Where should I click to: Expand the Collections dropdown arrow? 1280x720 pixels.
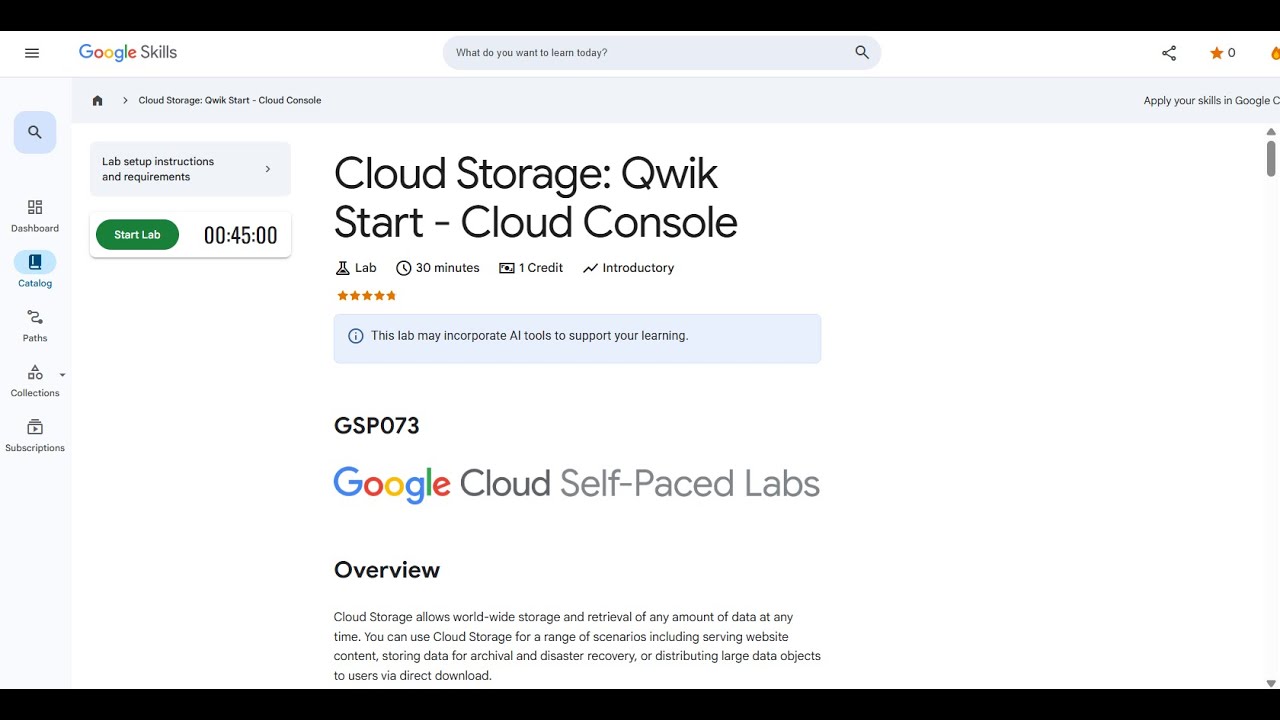click(63, 375)
